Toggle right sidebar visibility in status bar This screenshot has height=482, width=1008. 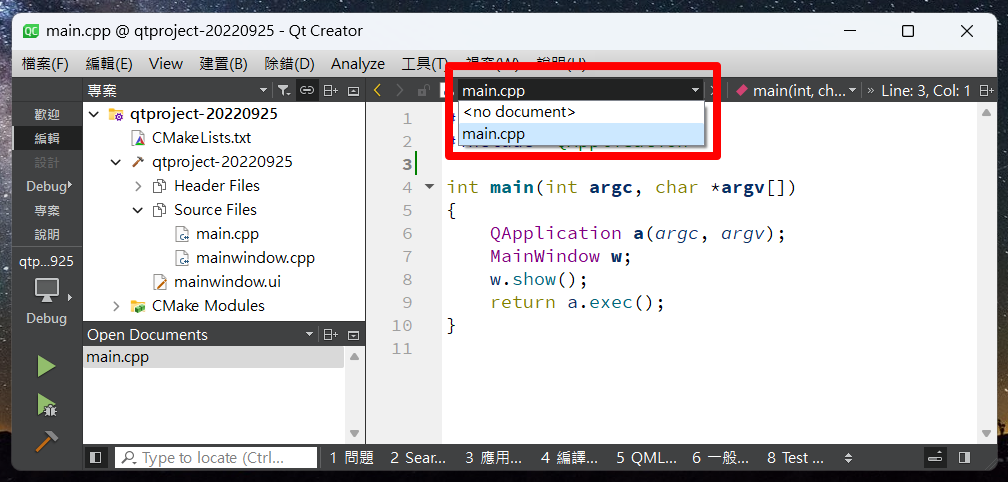(x=964, y=458)
